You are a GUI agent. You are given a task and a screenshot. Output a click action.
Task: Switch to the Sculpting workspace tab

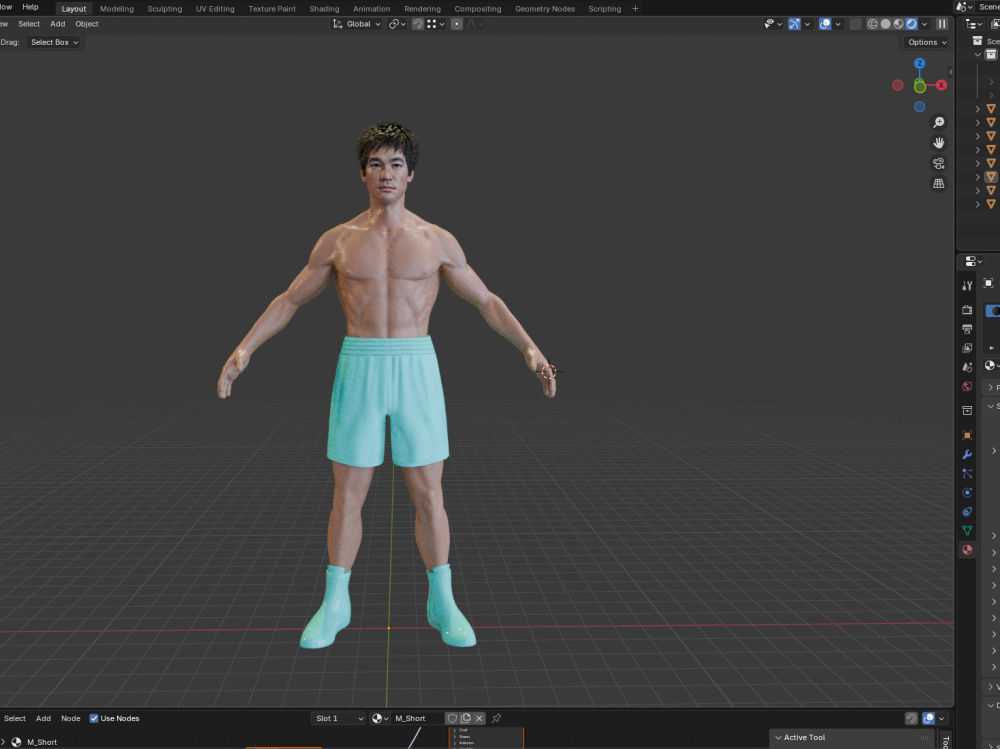pos(165,9)
